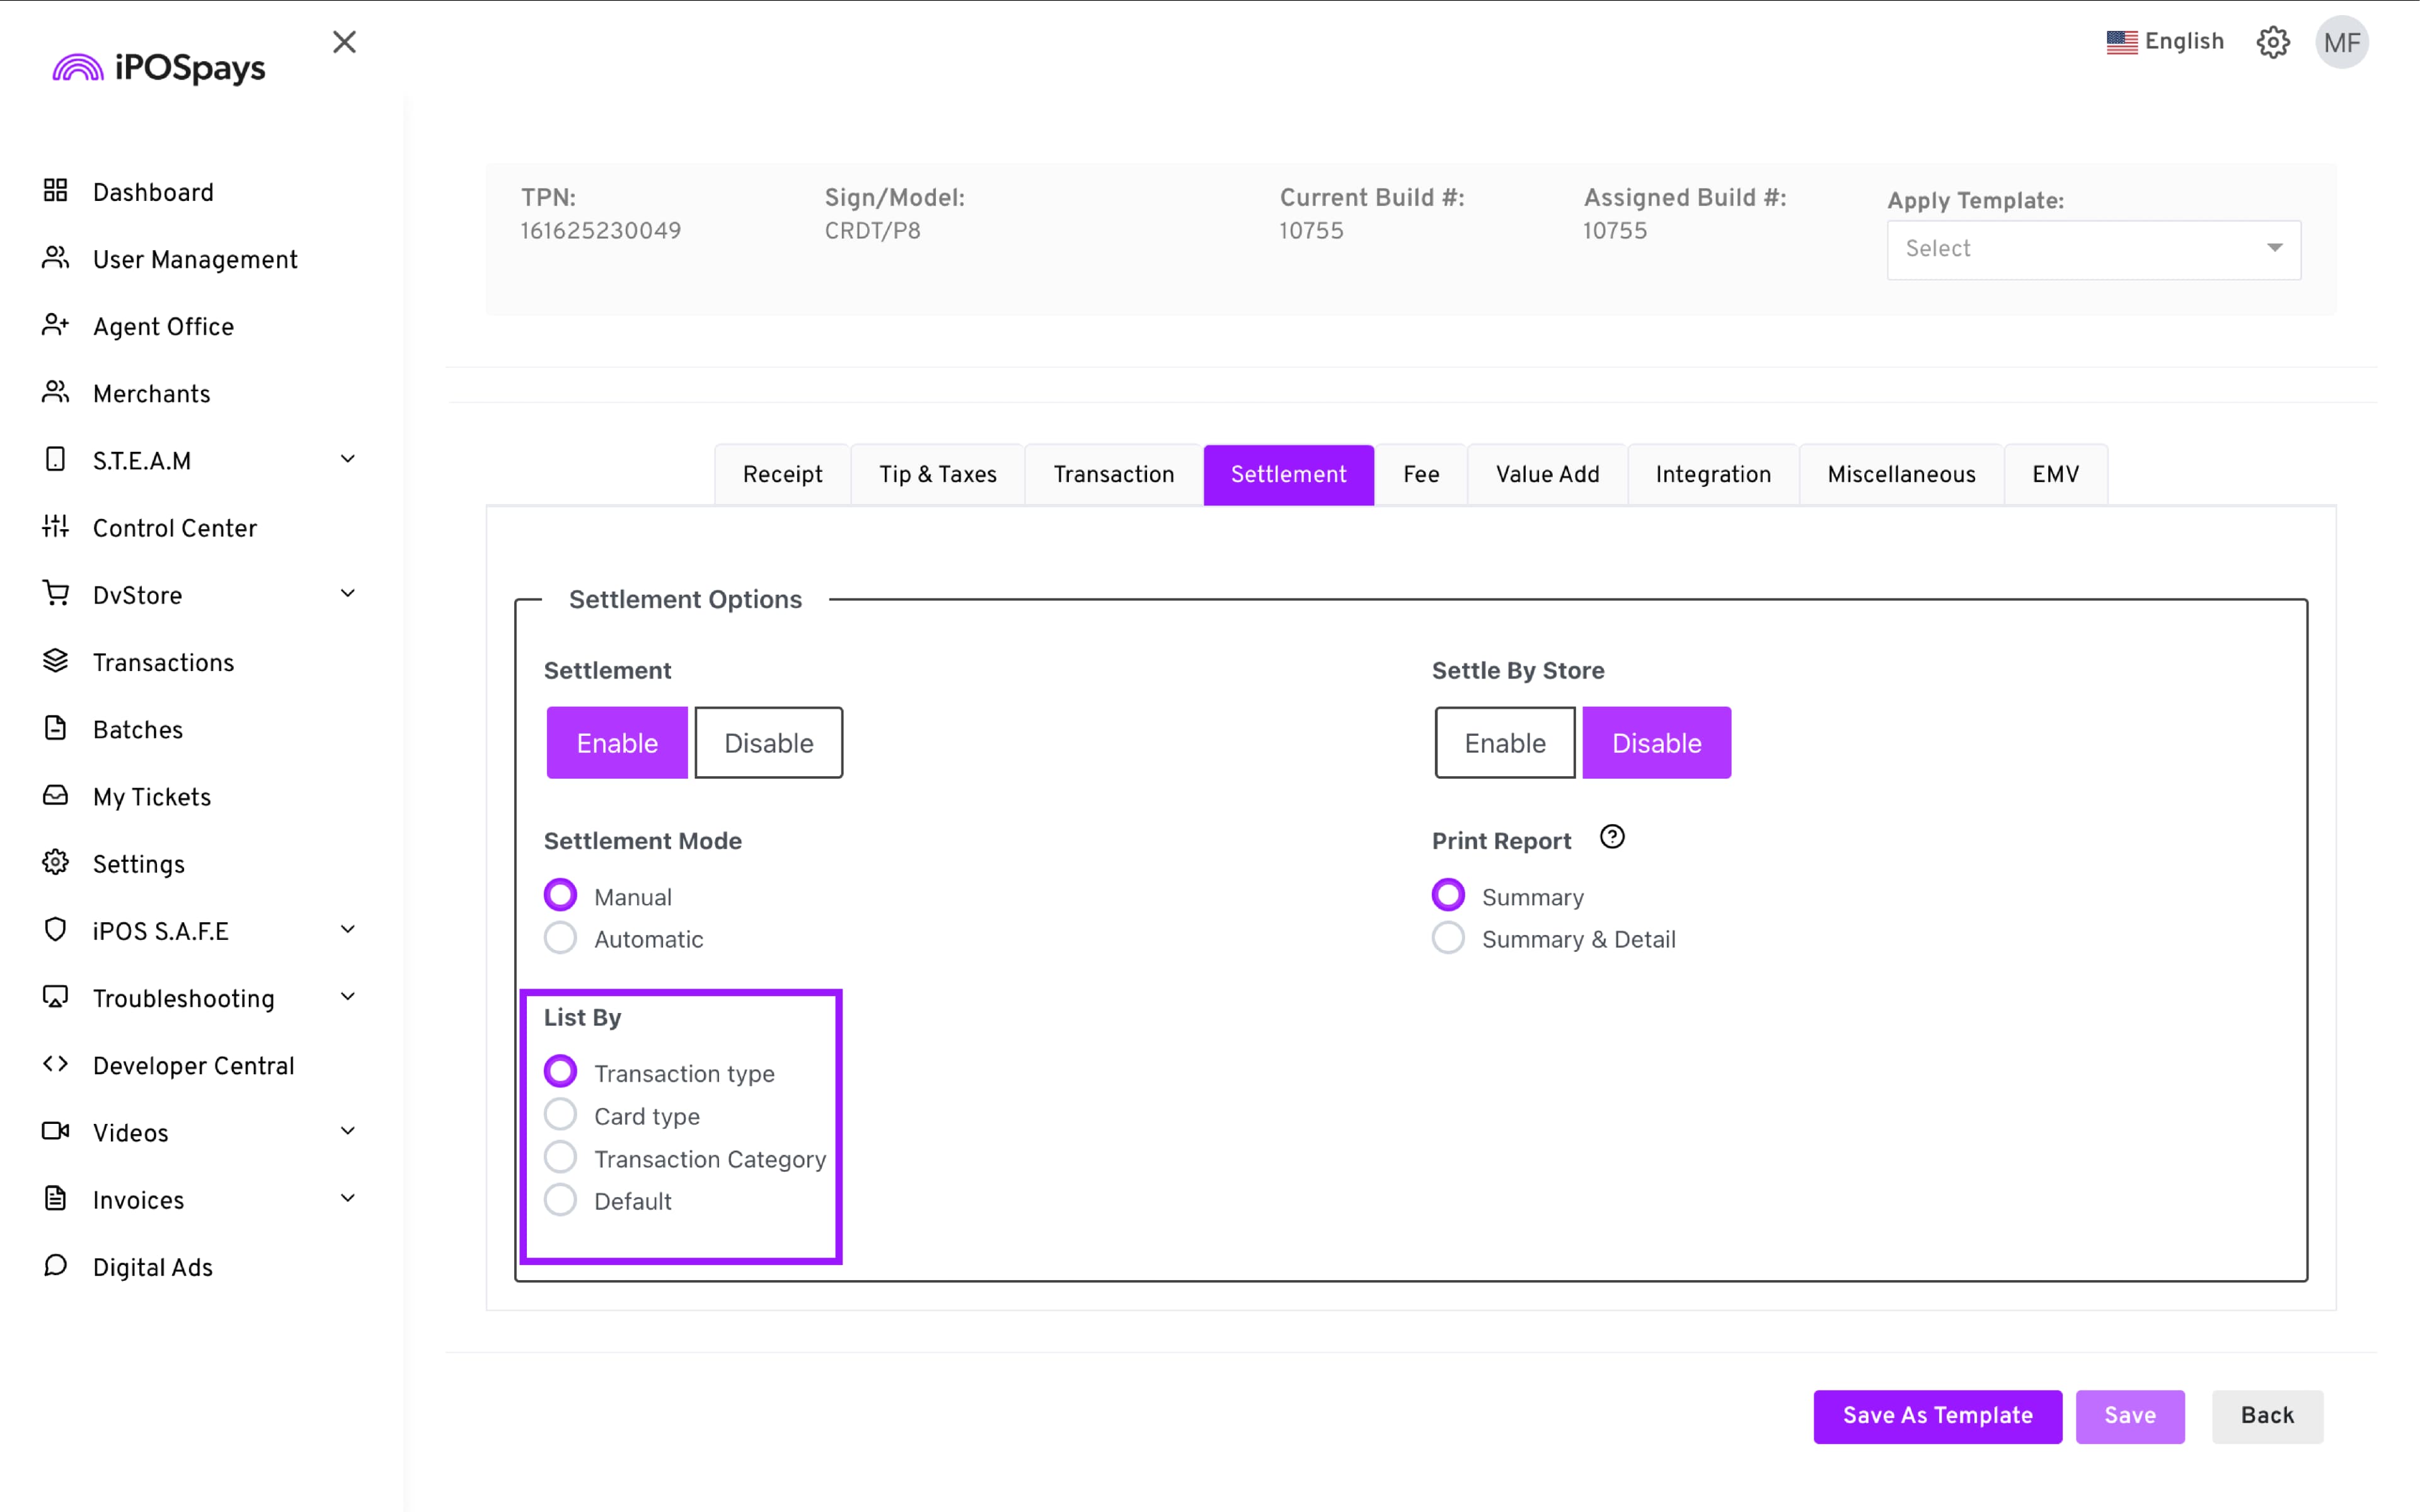
Task: Select the Automatic settlement mode radio
Action: (x=560, y=938)
